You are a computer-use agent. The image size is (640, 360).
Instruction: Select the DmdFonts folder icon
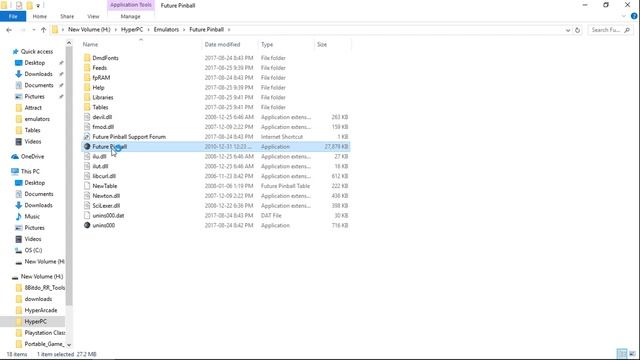87,58
